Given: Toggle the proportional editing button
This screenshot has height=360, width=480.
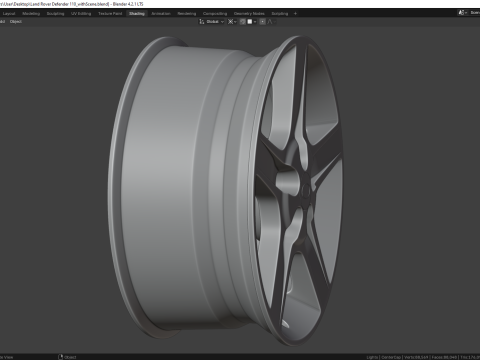Looking at the screenshot, I should [x=263, y=22].
